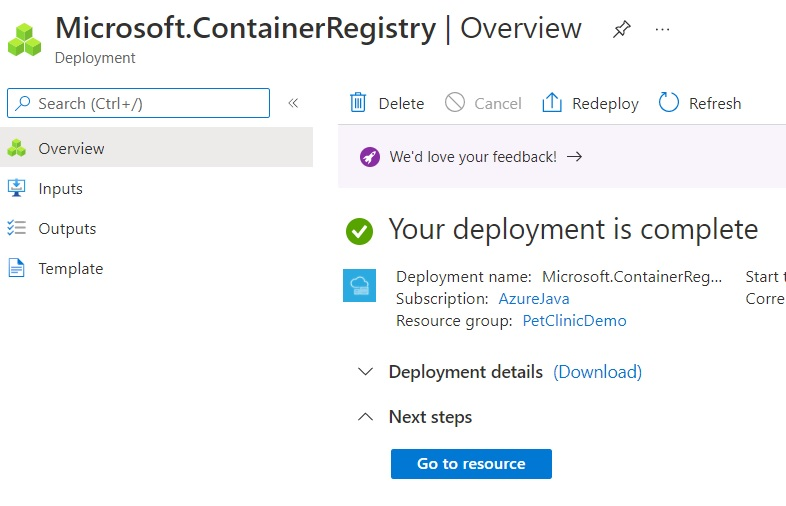Click the Delete toolbar button

[387, 103]
